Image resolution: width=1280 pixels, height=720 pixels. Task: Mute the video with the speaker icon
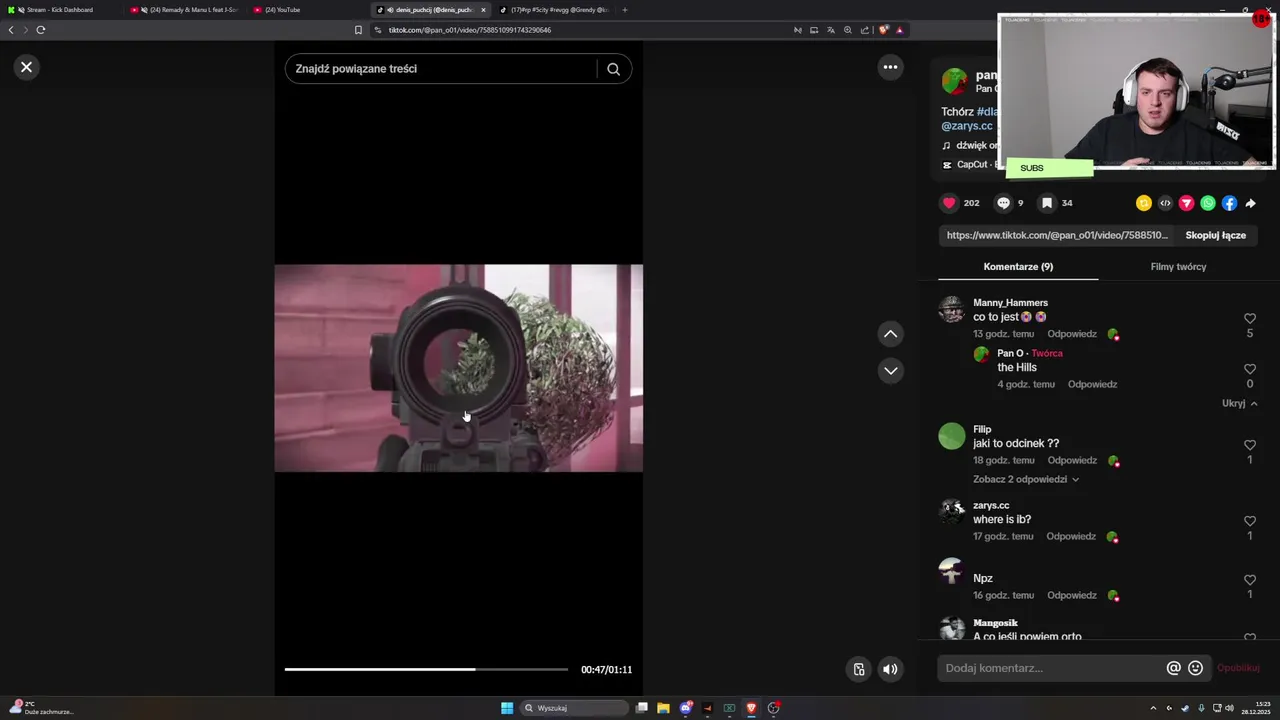890,670
